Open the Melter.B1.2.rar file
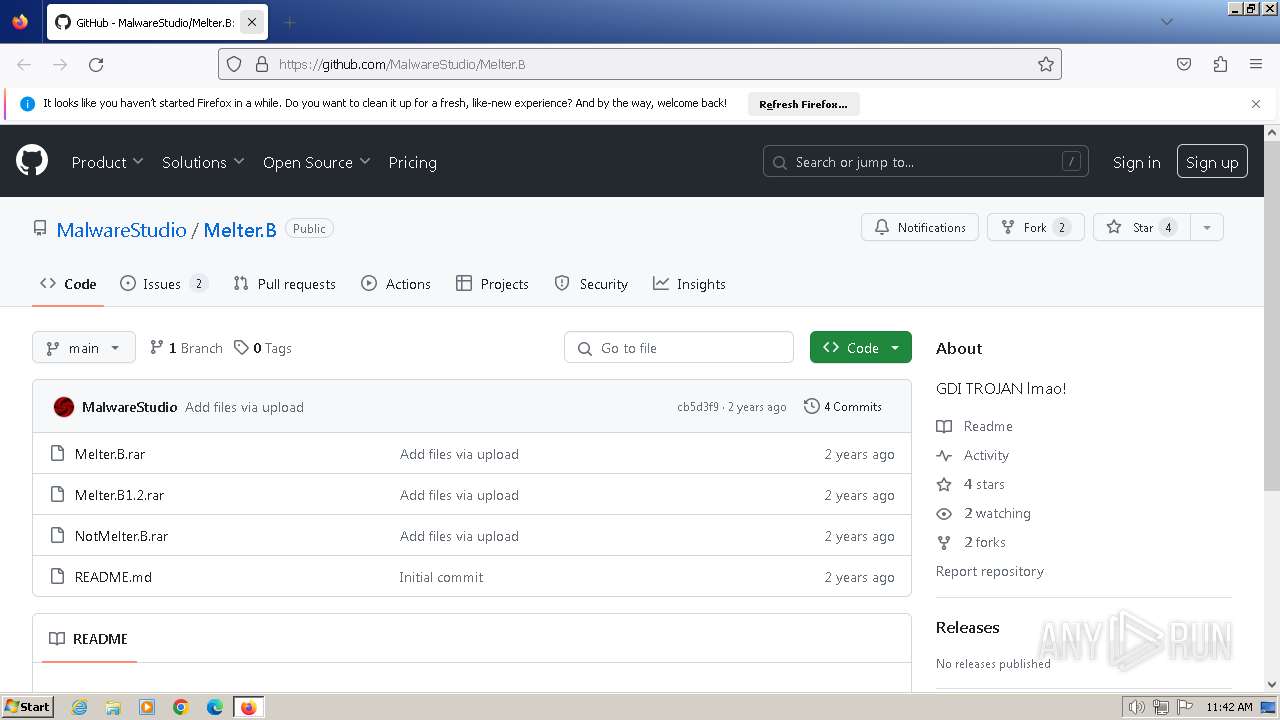This screenshot has width=1280, height=720. point(119,495)
